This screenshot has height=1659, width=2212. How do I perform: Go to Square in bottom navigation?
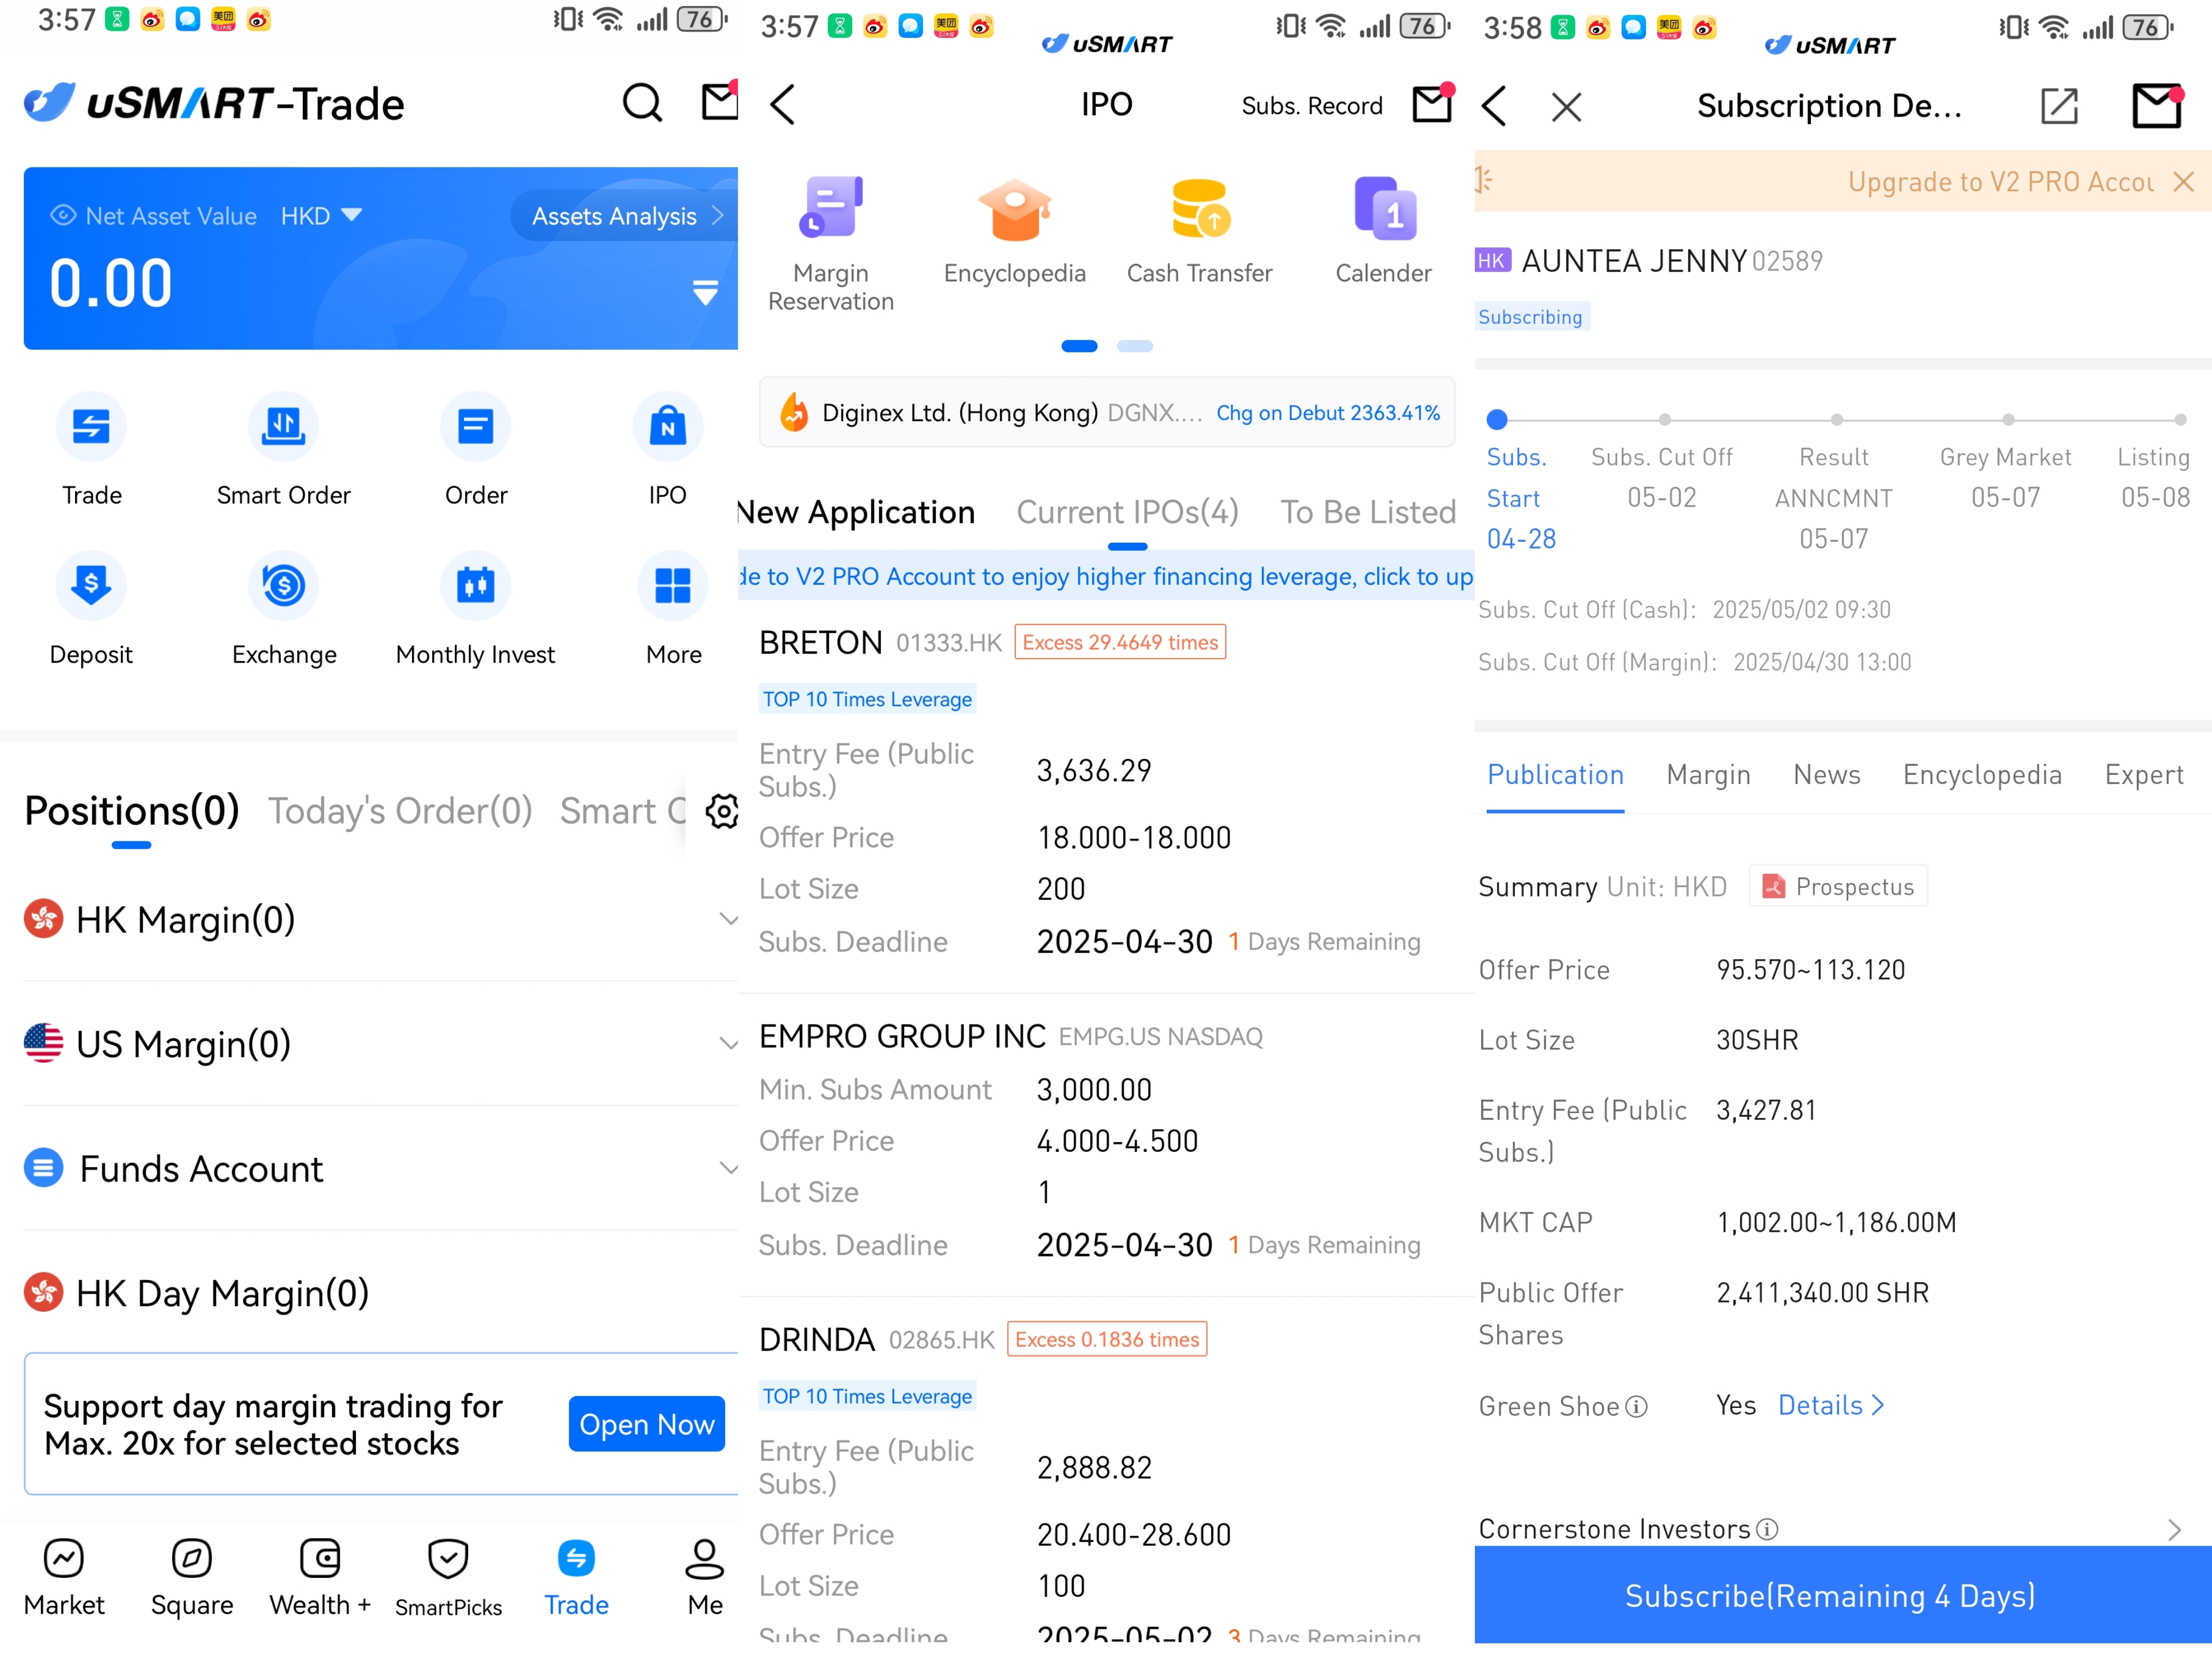click(192, 1578)
